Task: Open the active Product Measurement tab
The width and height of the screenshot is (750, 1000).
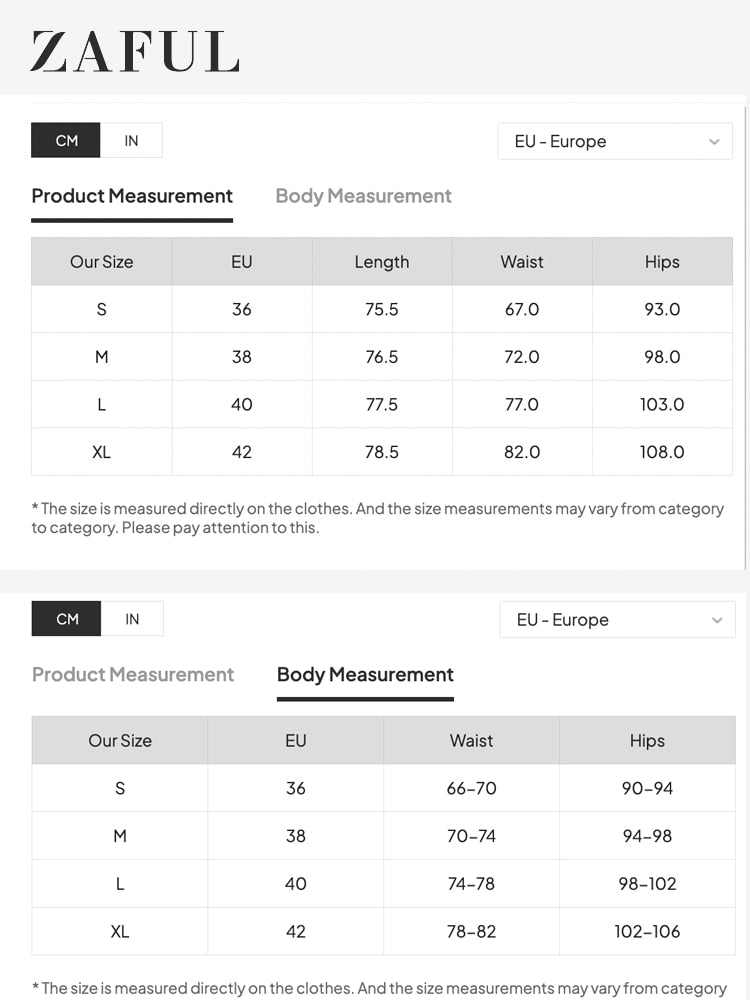Action: (132, 196)
